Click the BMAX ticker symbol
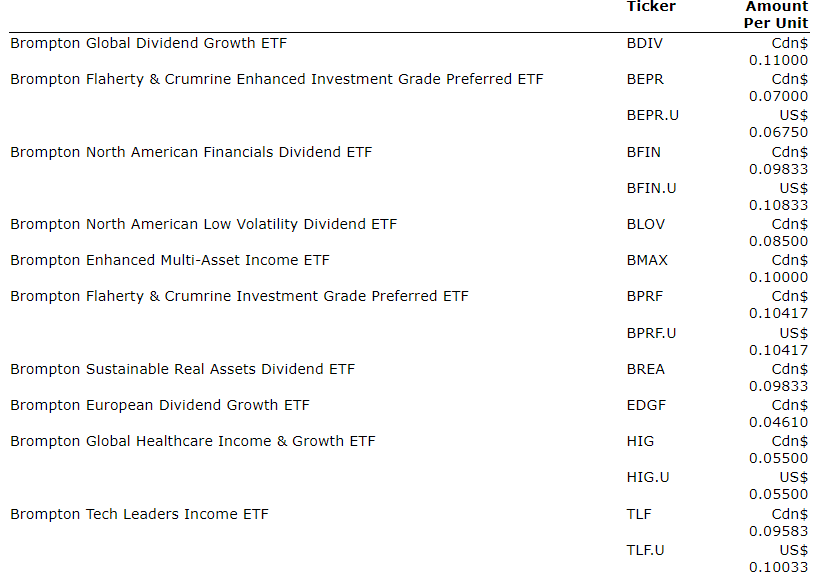This screenshot has height=587, width=836. [647, 260]
